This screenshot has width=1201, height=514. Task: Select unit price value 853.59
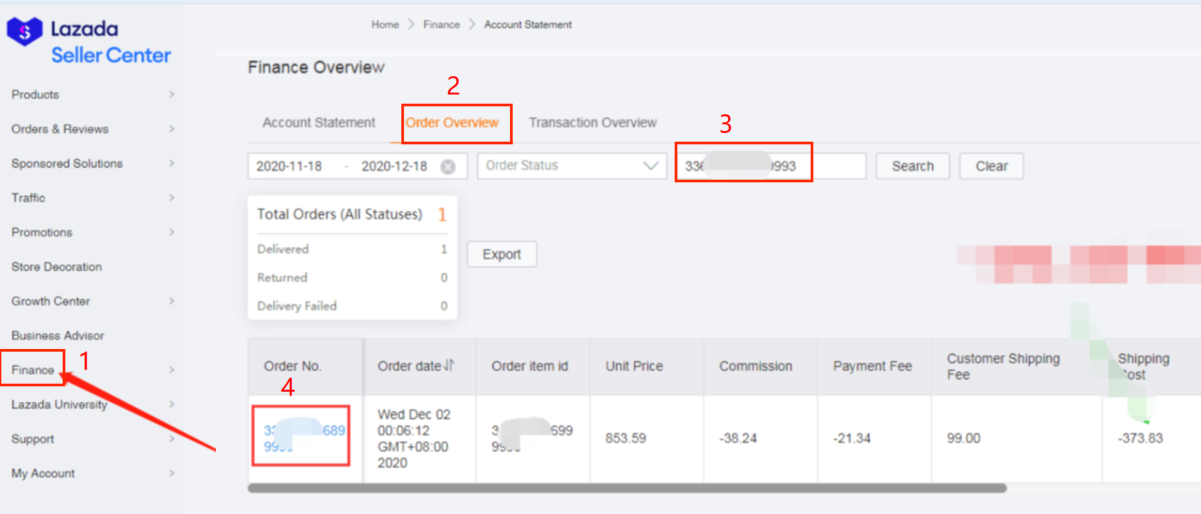coord(626,438)
